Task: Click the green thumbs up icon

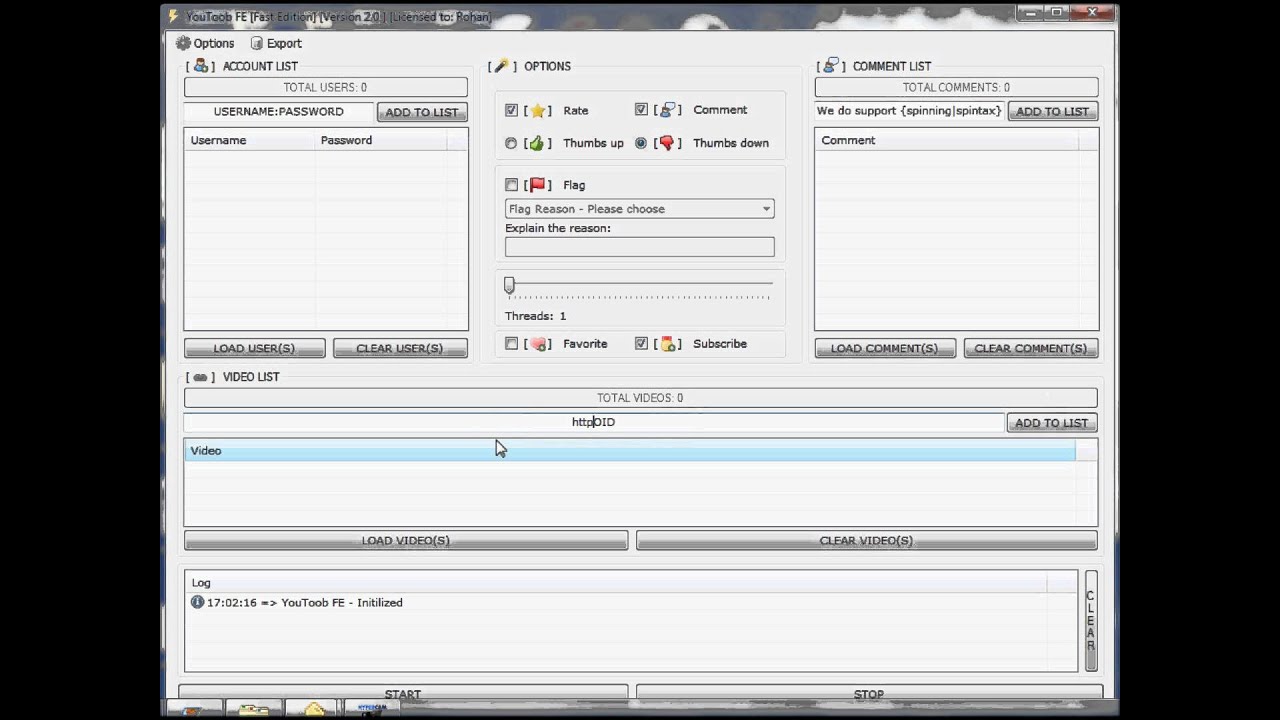Action: (537, 143)
